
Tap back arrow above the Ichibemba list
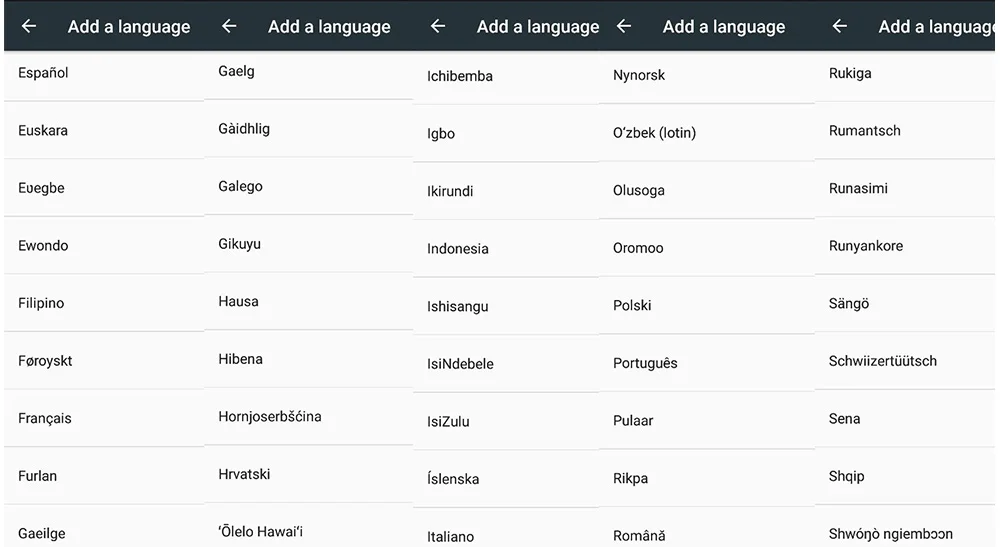tap(438, 27)
